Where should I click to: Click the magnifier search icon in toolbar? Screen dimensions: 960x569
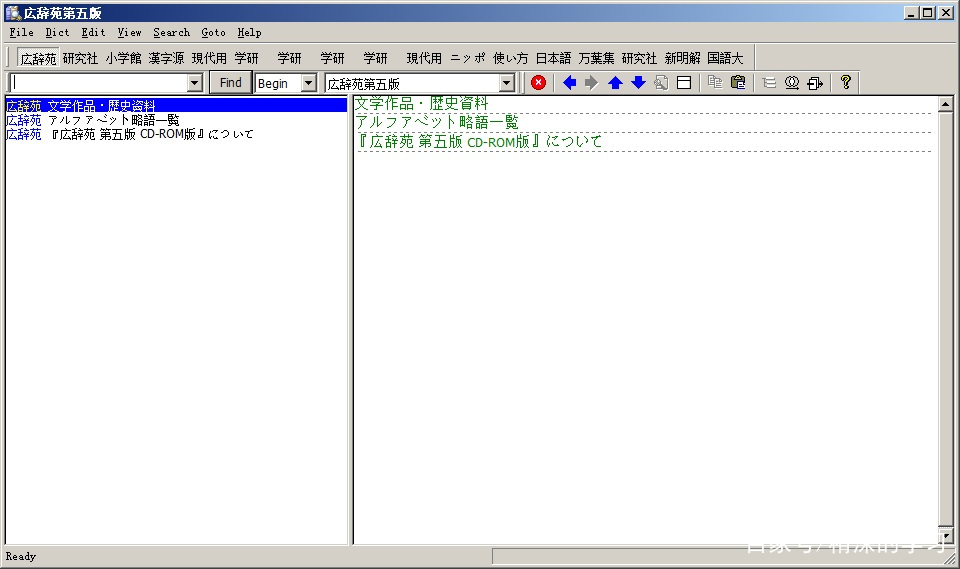tap(792, 83)
